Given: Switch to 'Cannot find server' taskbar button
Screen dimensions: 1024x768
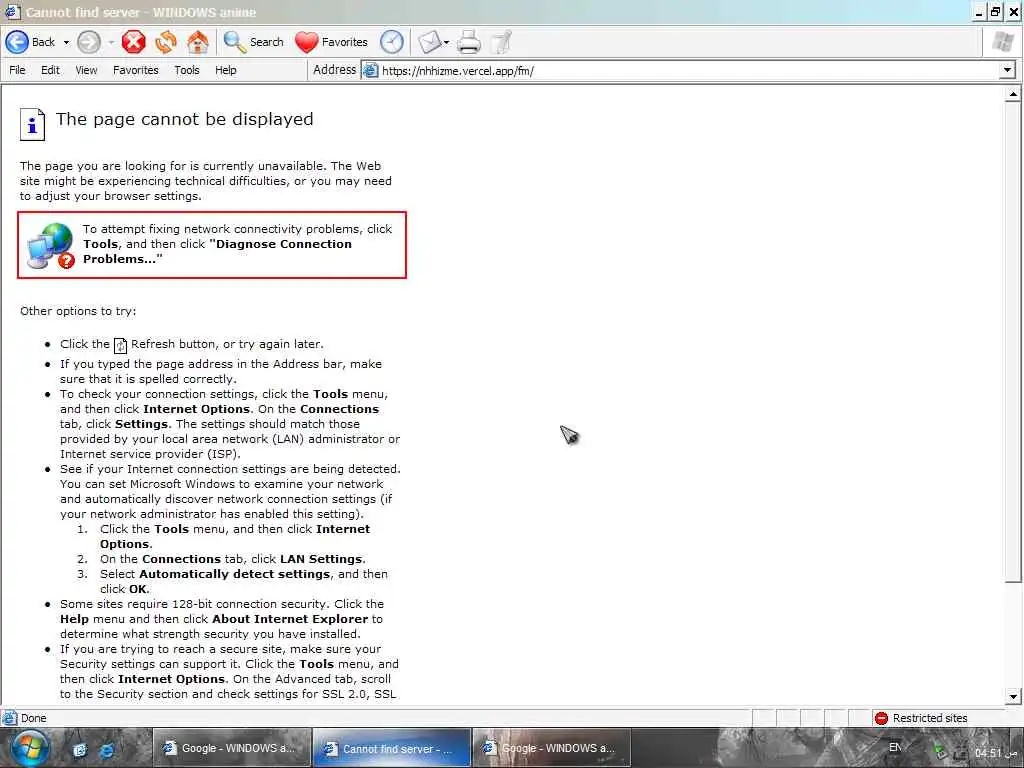Looking at the screenshot, I should [x=392, y=748].
